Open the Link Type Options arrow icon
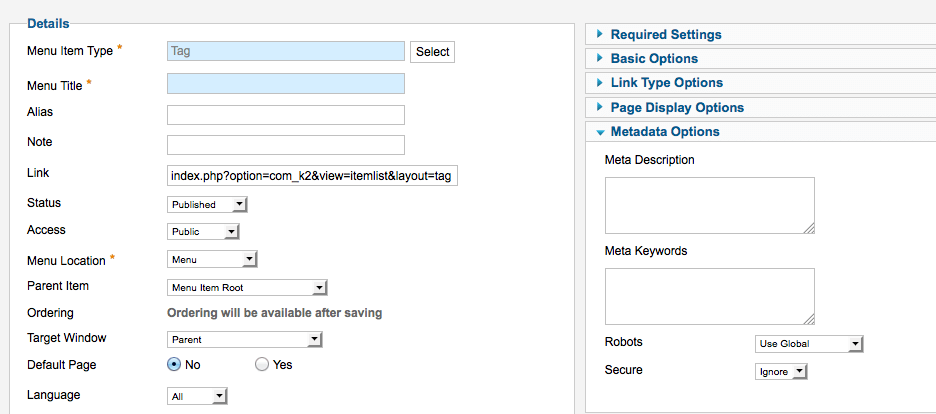 point(600,83)
